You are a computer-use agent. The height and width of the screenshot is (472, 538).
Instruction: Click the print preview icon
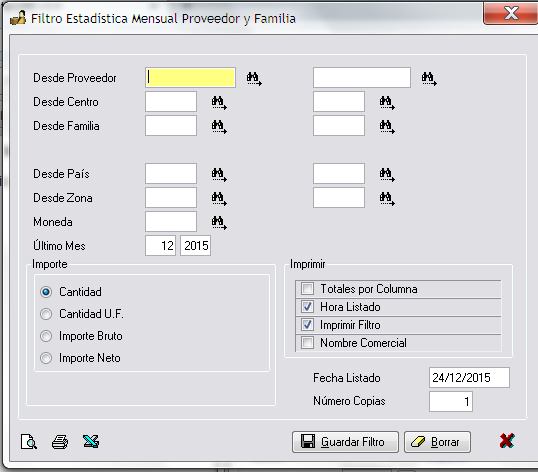point(29,441)
